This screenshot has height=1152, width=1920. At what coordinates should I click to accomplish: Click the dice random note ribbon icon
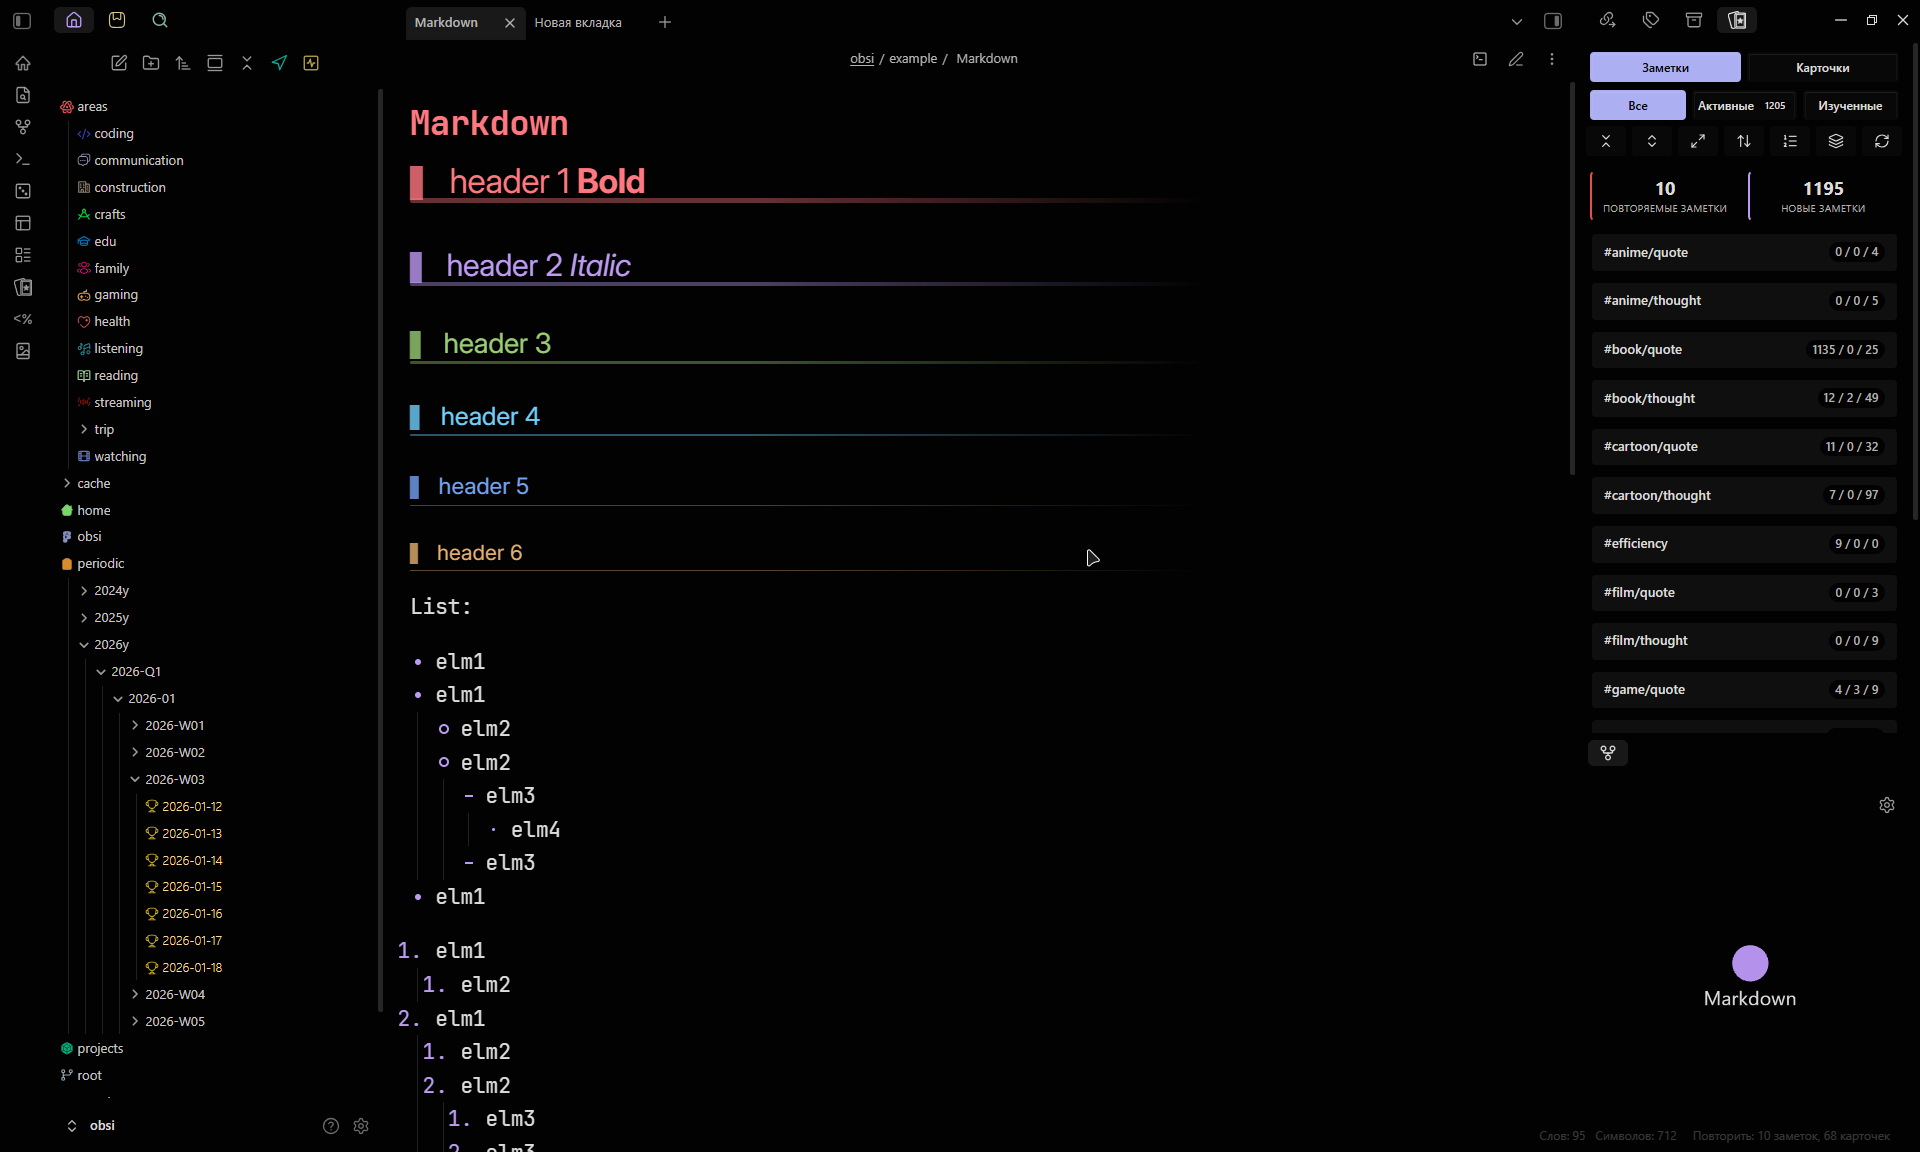point(23,191)
